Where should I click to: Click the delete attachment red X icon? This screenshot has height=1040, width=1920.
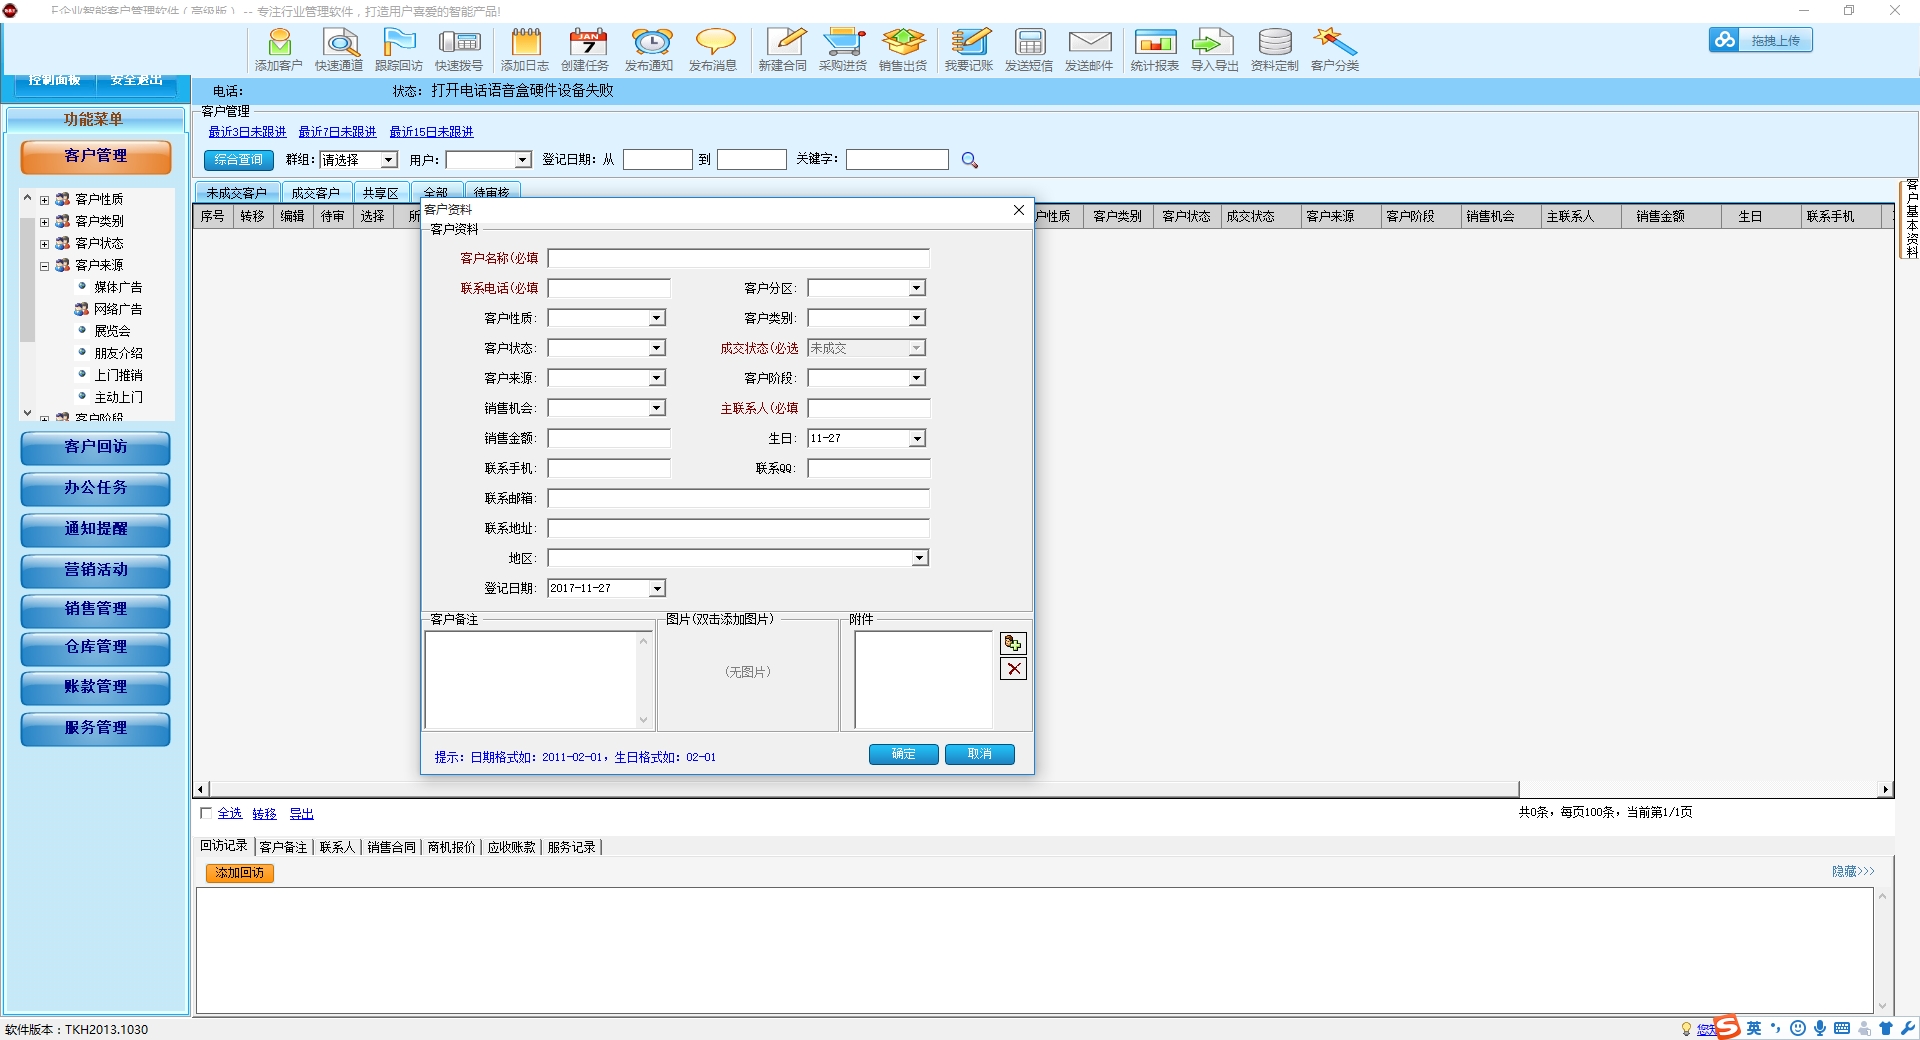(1013, 669)
